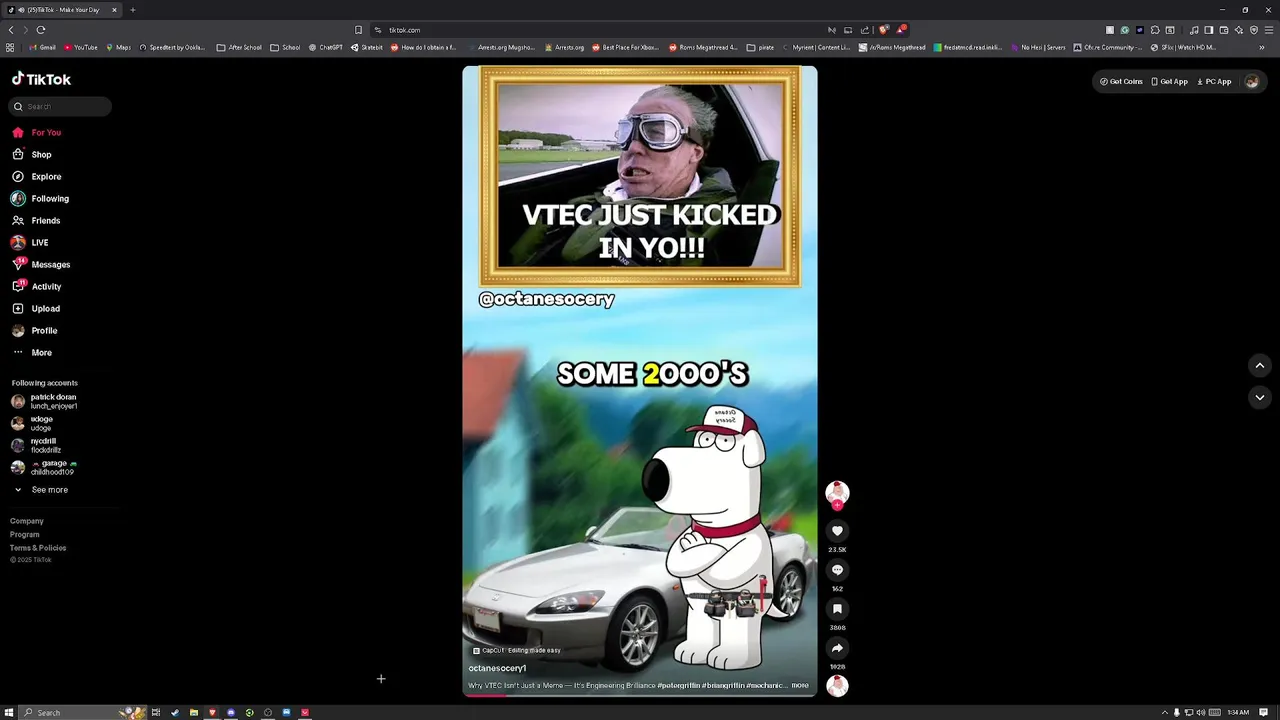Open the YouTube bookmark
This screenshot has height=720, width=1280.
point(81,47)
